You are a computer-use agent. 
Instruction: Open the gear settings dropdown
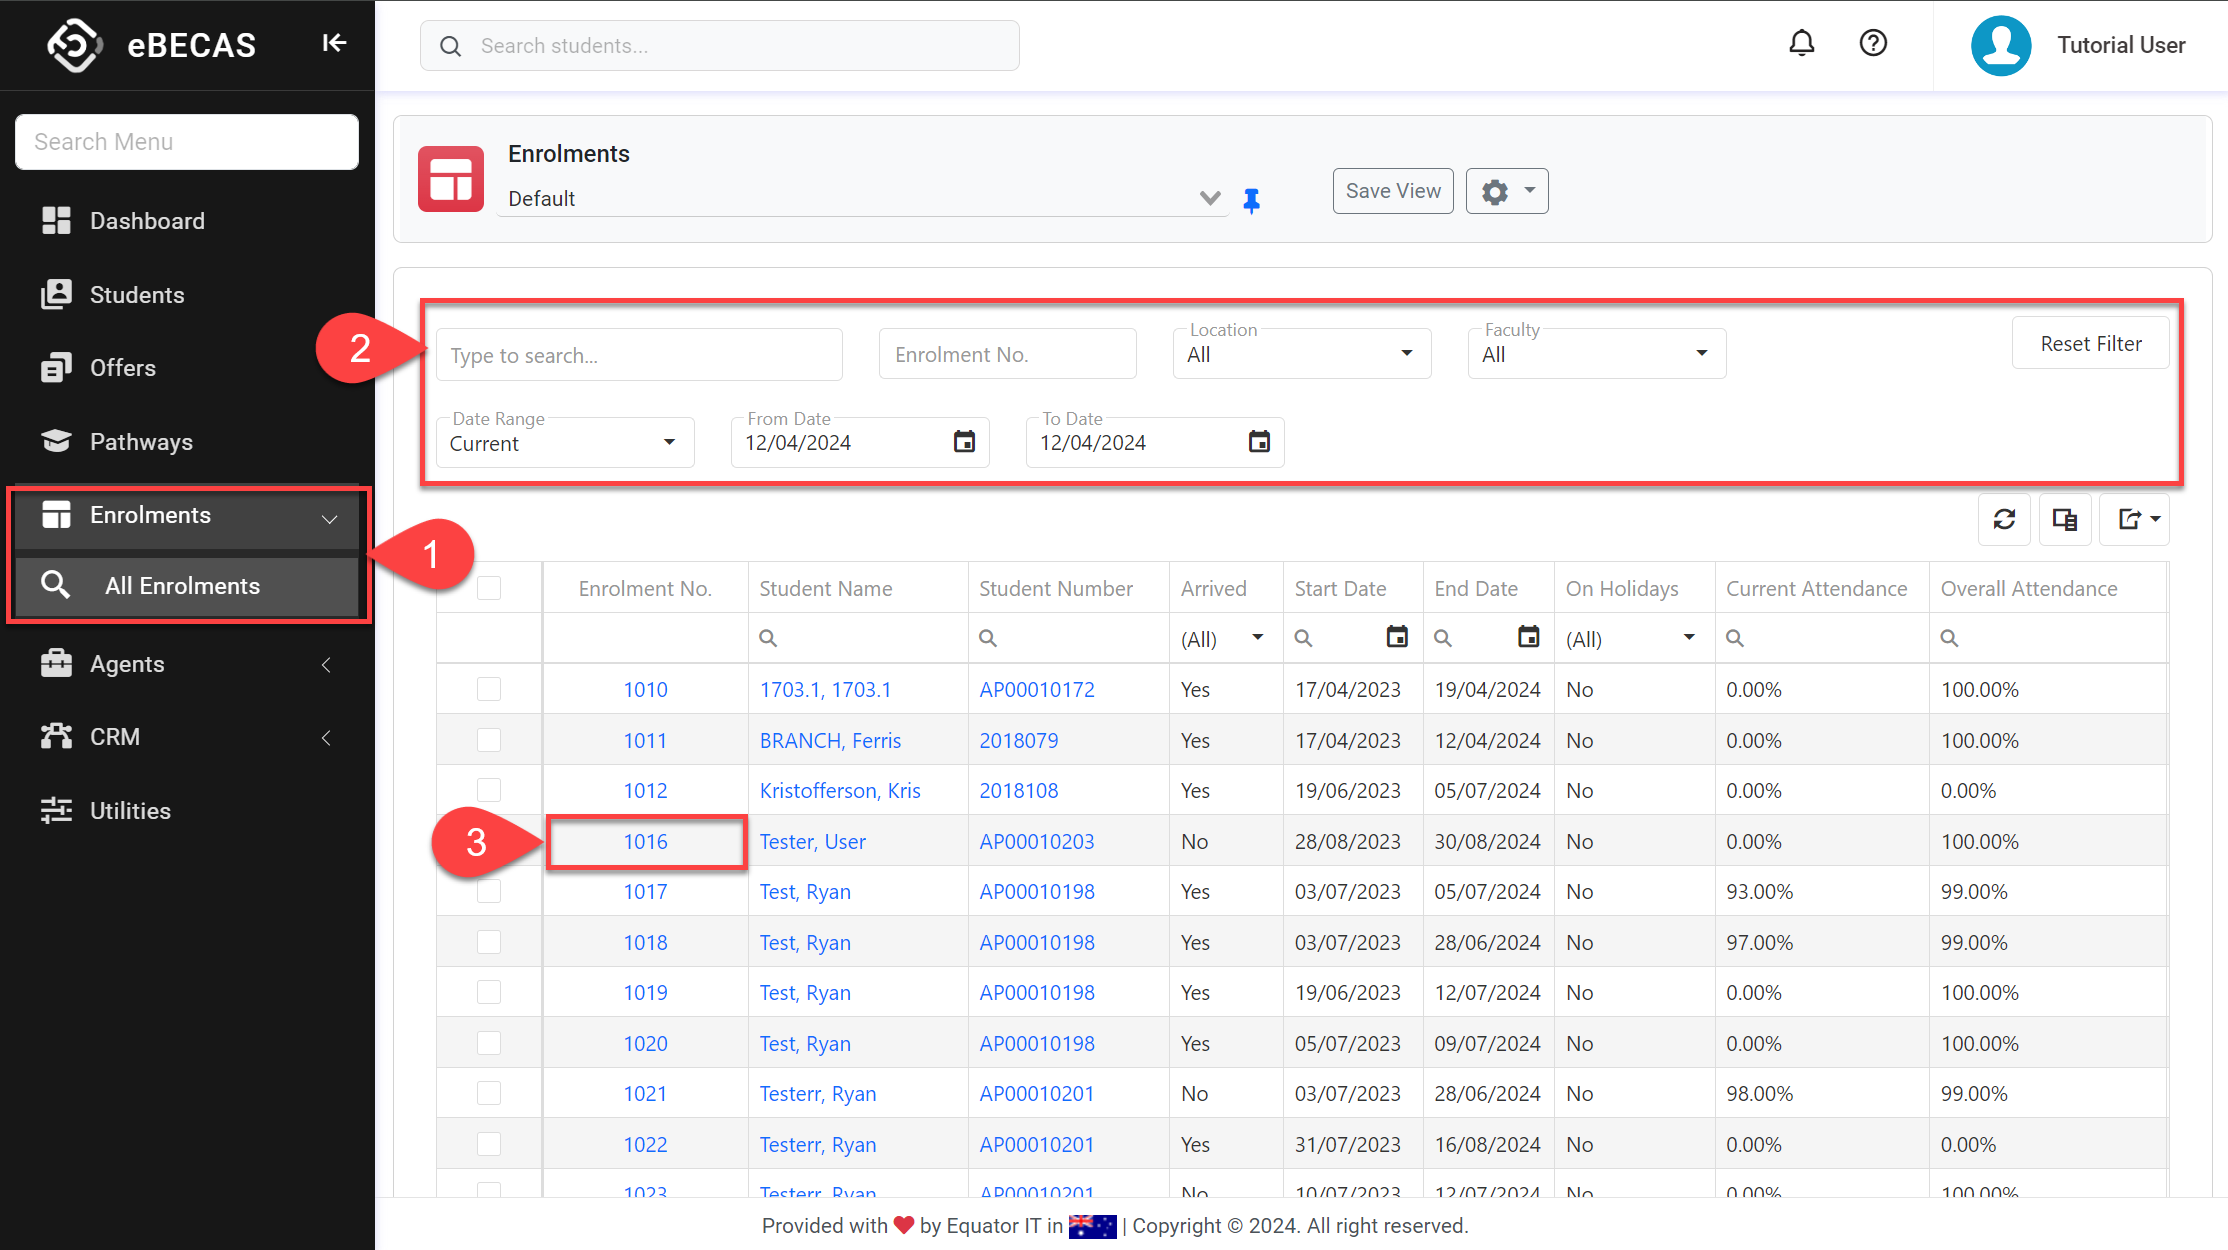pos(1506,191)
